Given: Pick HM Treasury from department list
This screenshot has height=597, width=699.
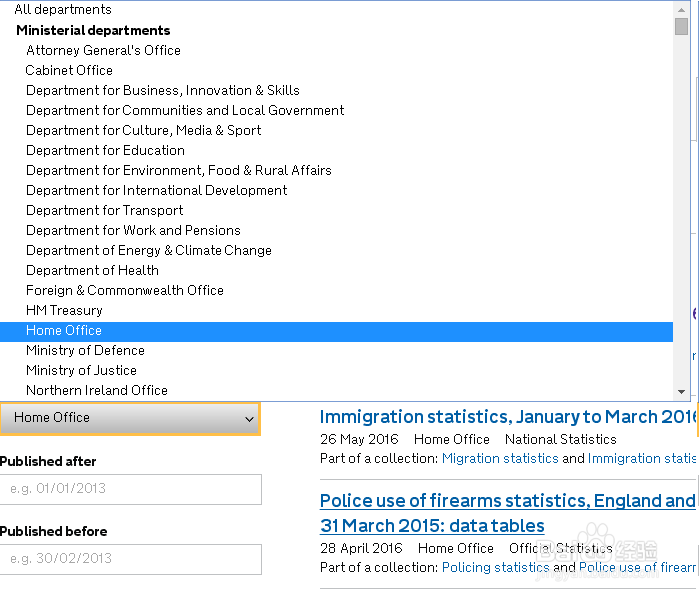Looking at the screenshot, I should (x=64, y=310).
